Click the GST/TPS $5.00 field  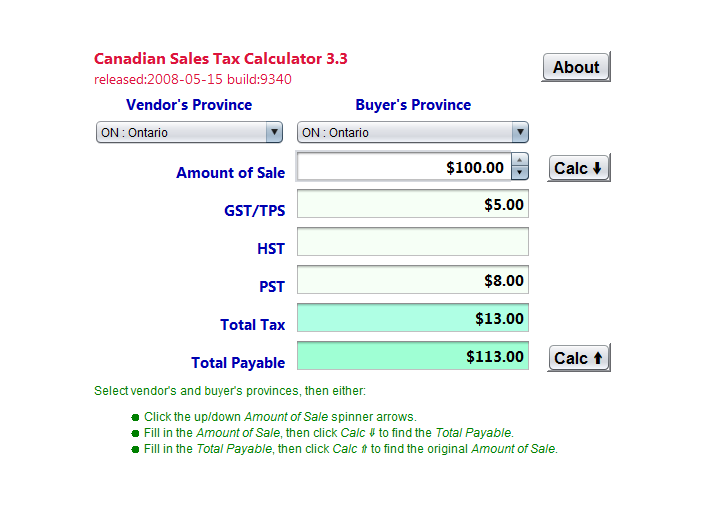coord(413,204)
